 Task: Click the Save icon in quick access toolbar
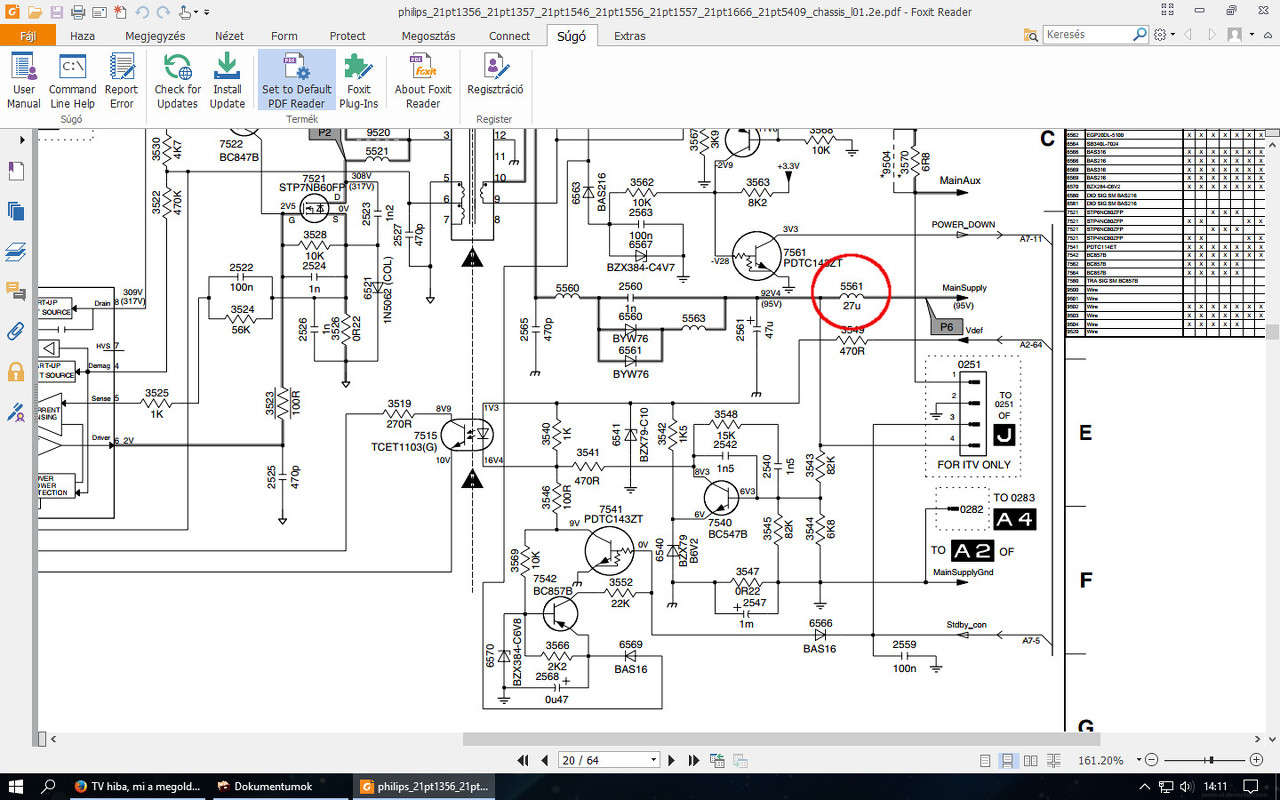[x=57, y=12]
